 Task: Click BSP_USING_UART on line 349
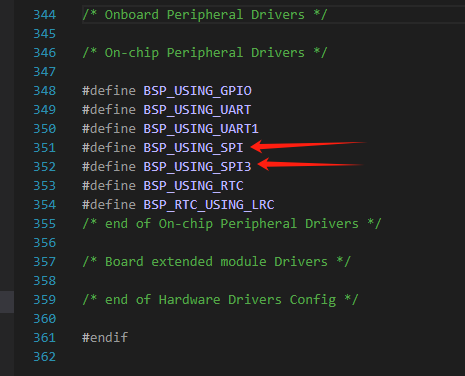point(197,110)
